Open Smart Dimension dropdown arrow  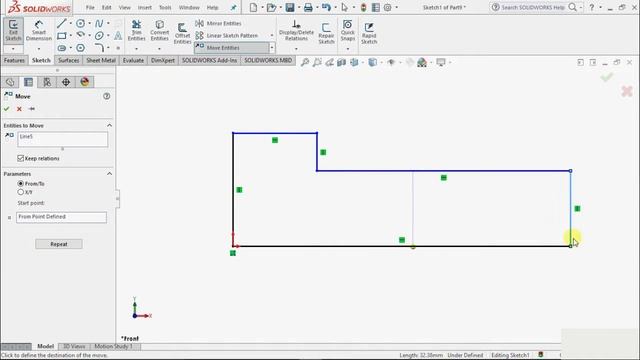coord(39,49)
